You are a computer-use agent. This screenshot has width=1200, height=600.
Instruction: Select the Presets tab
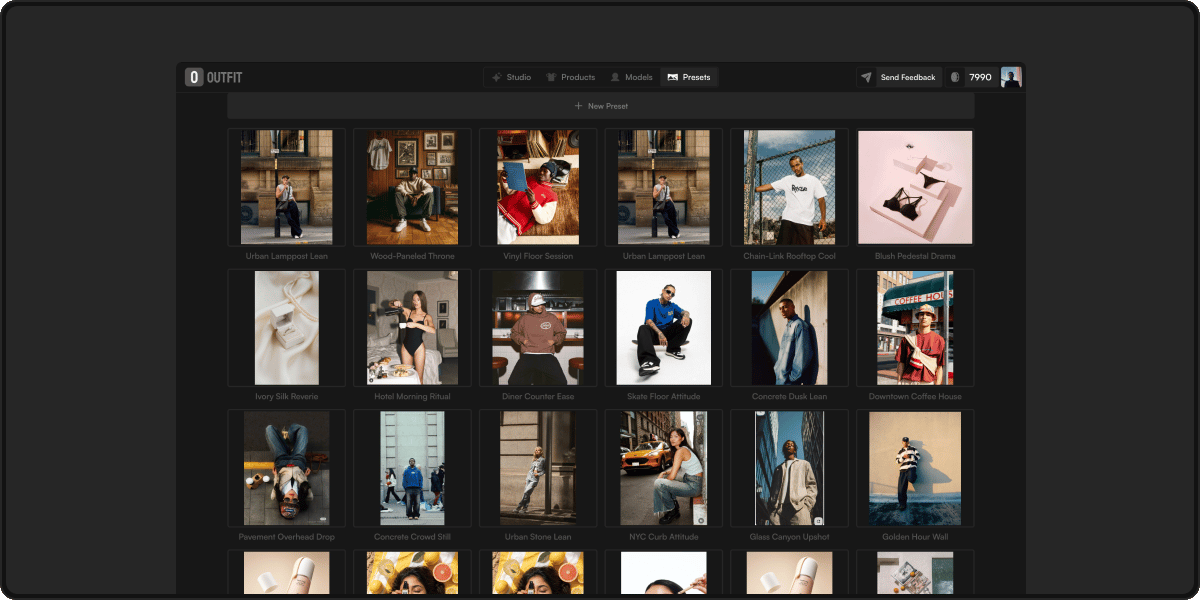point(689,77)
